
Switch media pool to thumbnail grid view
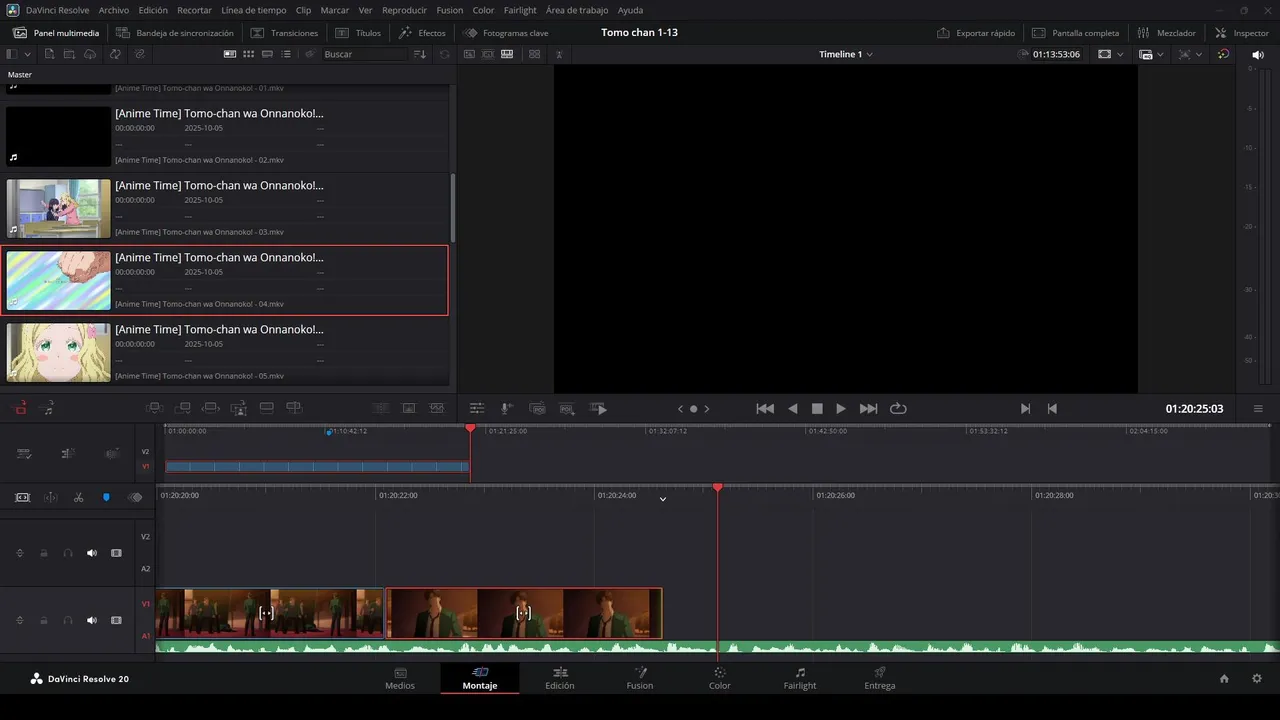tap(250, 54)
